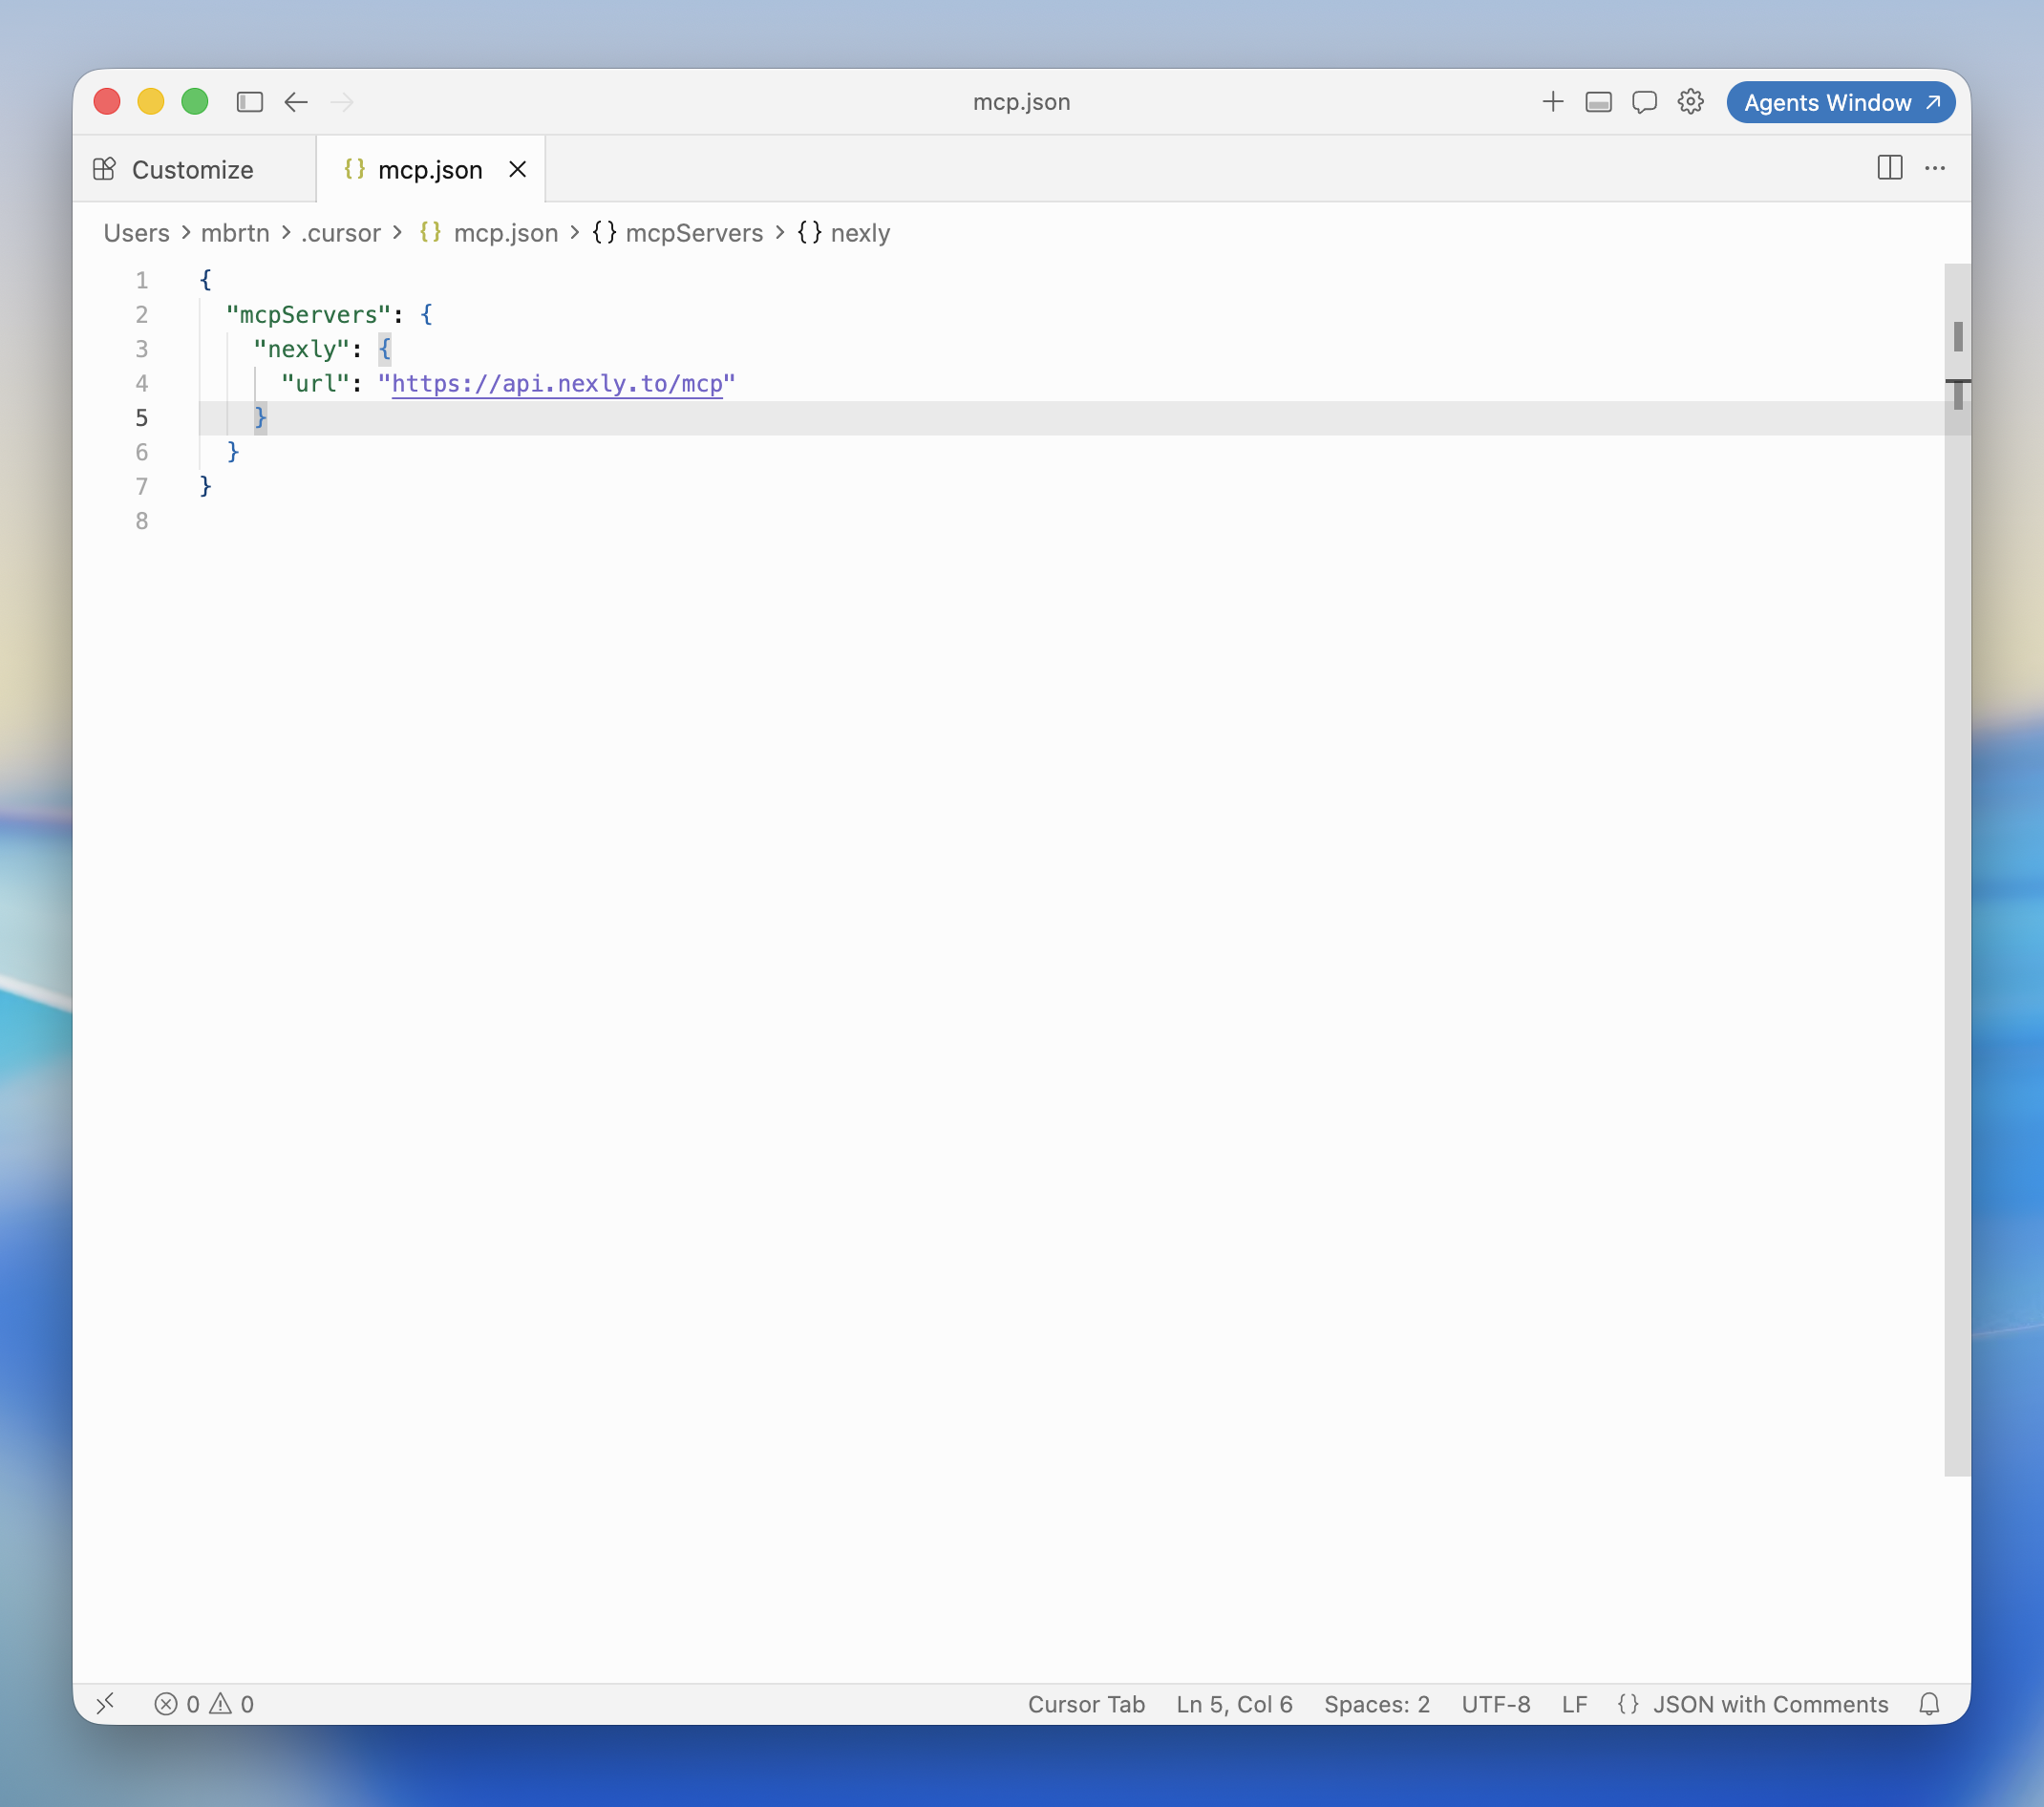The height and width of the screenshot is (1807, 2044).
Task: Close window with red button
Action: pos(107,102)
